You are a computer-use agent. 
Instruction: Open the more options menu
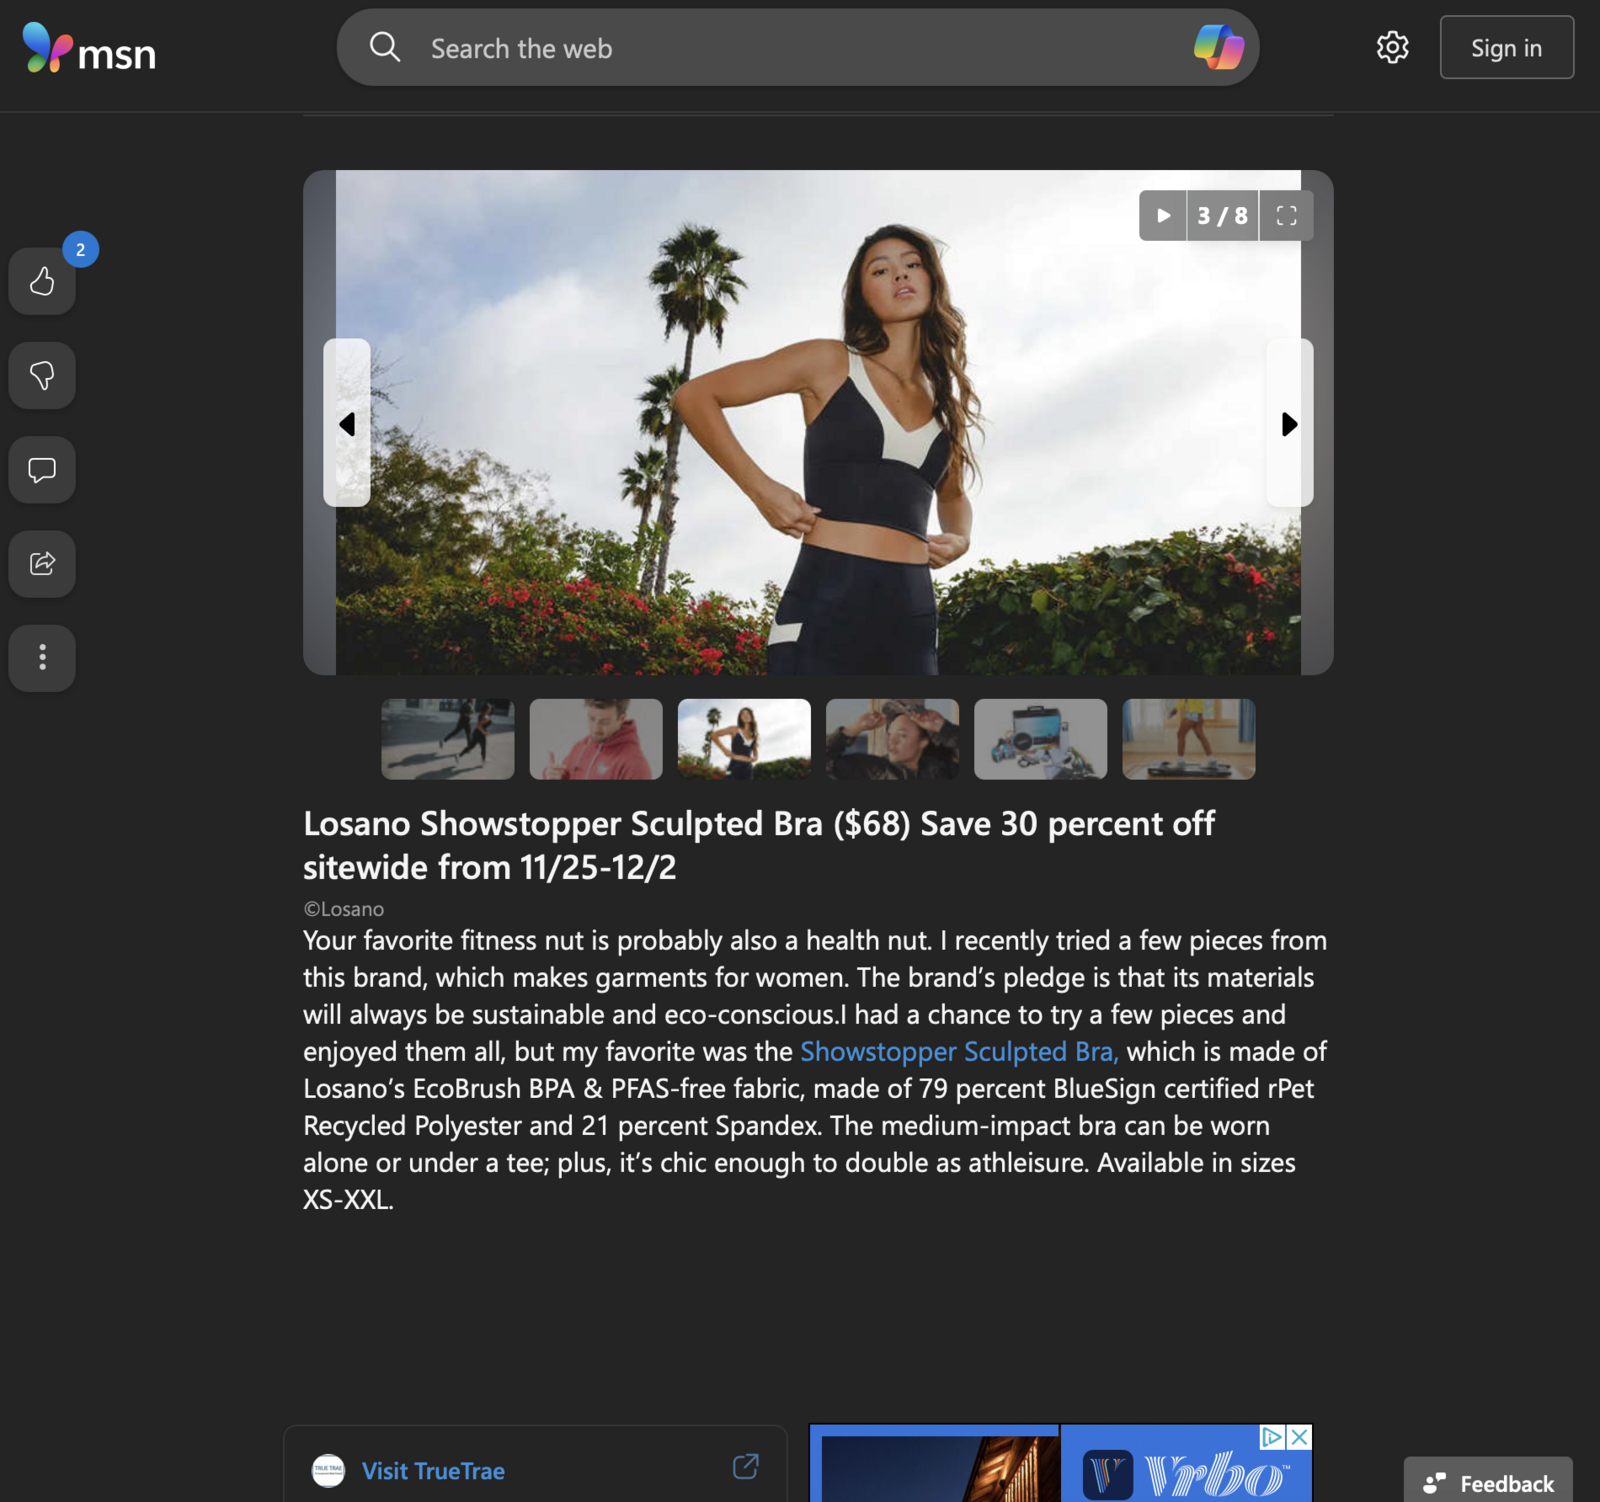point(42,657)
